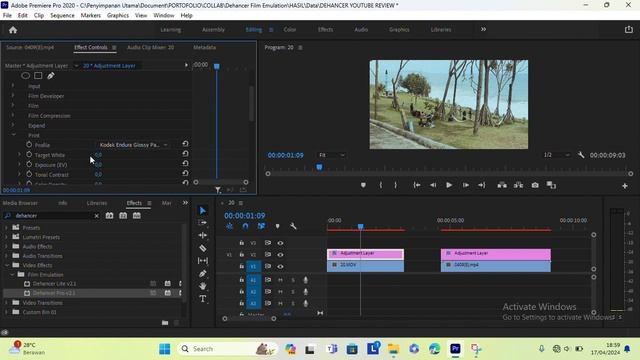Expand the Lumetri Presets folder
The image size is (640, 360).
[6, 237]
